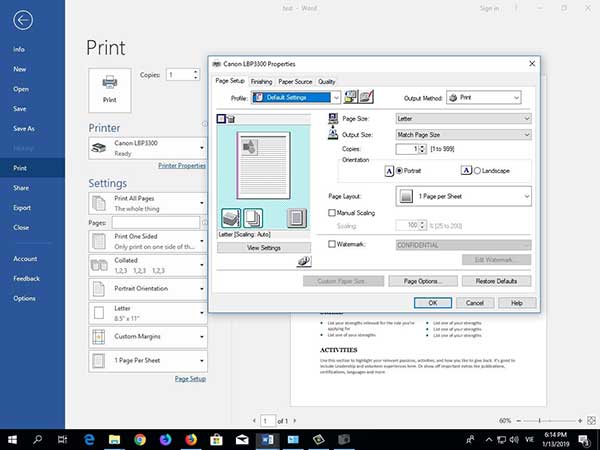600x450 pixels.
Task: Open Portrait Orientation dropdown in Word
Action: pos(148,289)
